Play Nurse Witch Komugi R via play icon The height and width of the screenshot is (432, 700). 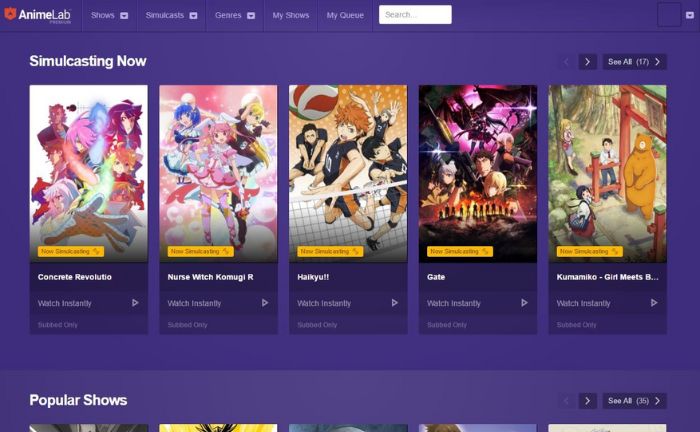point(265,303)
